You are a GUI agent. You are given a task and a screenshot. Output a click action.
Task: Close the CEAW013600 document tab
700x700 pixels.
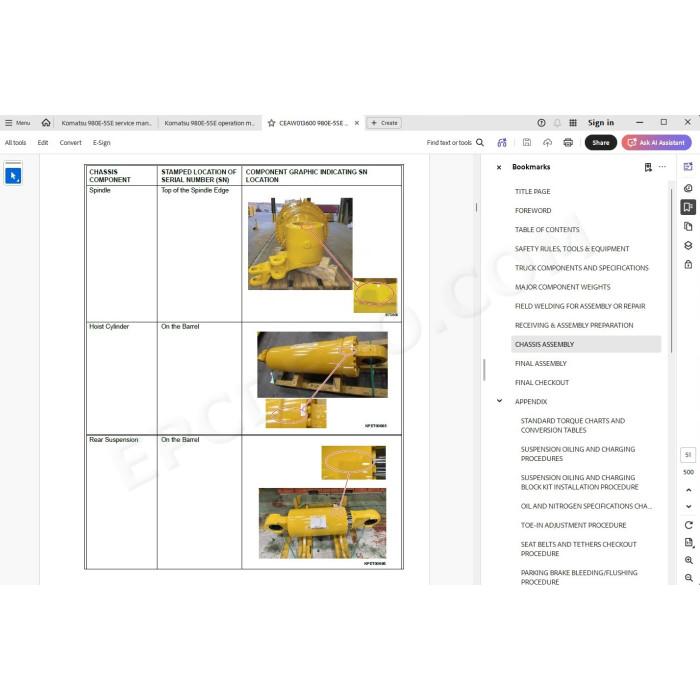[x=357, y=123]
